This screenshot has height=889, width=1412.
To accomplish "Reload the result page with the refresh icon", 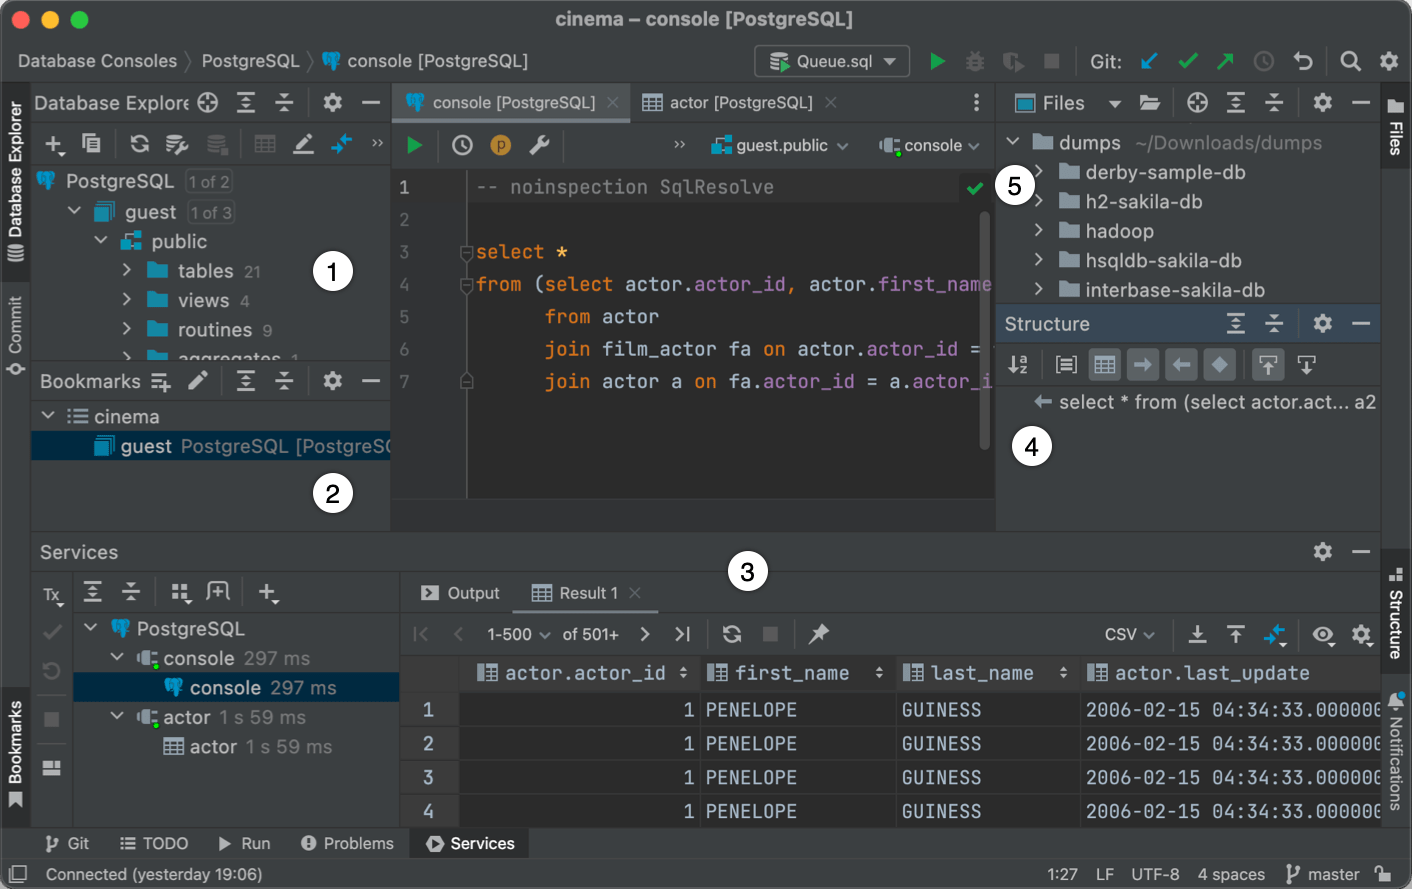I will [731, 634].
